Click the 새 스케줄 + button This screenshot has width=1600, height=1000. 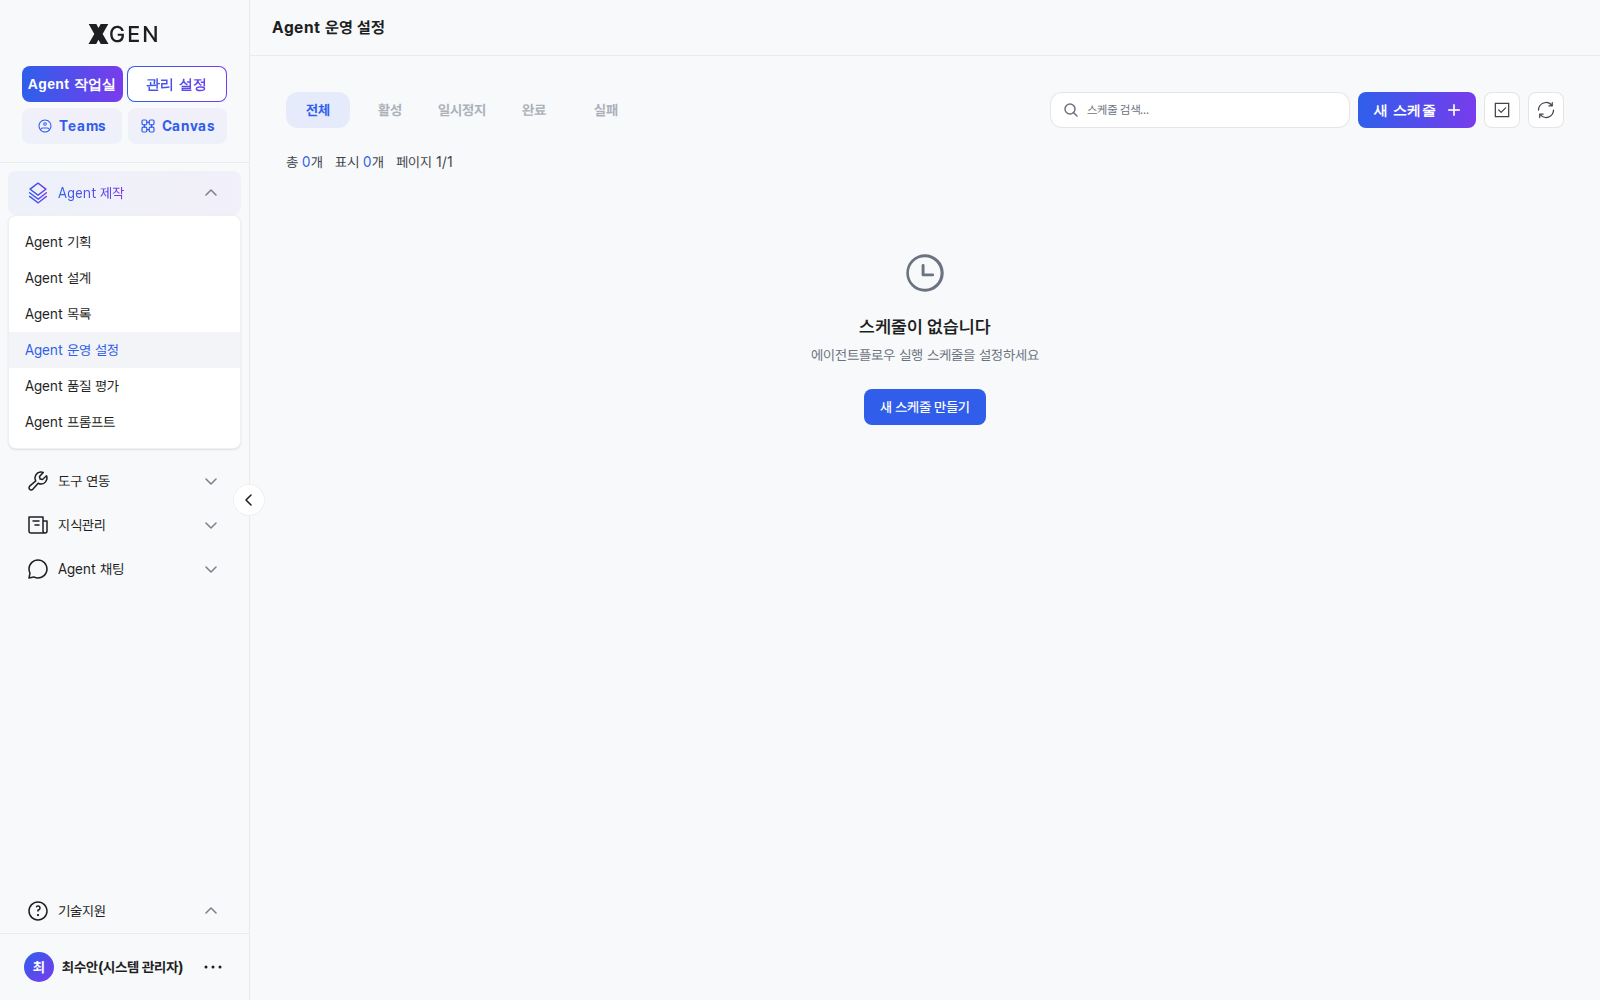click(x=1417, y=110)
